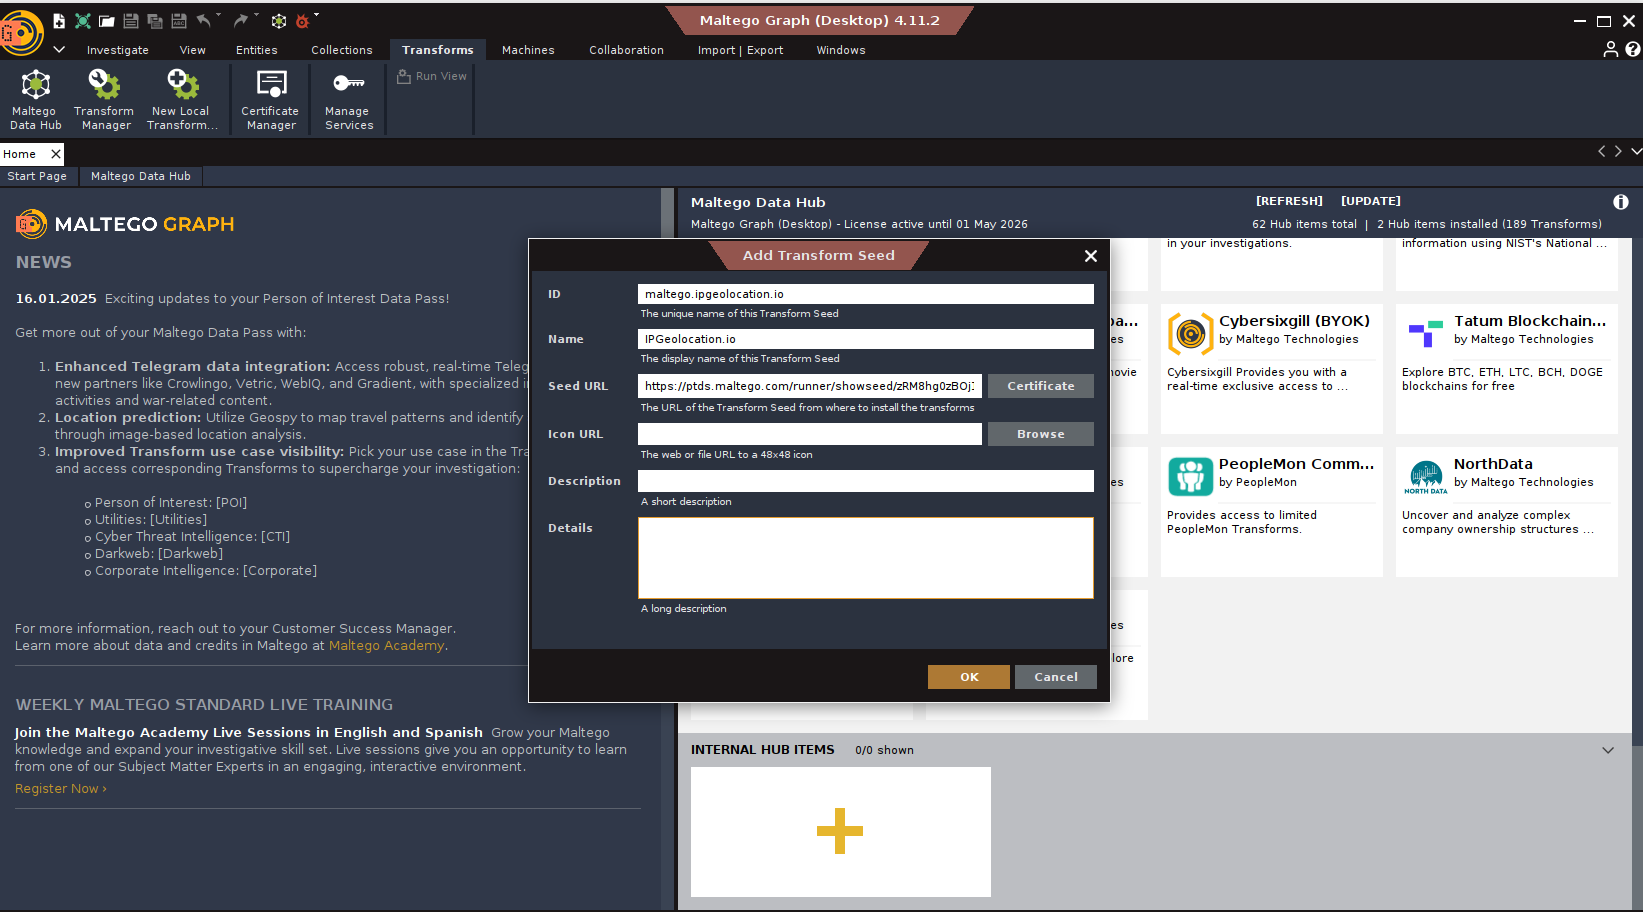Image resolution: width=1643 pixels, height=912 pixels.
Task: Select the Start Page tab
Action: coord(37,176)
